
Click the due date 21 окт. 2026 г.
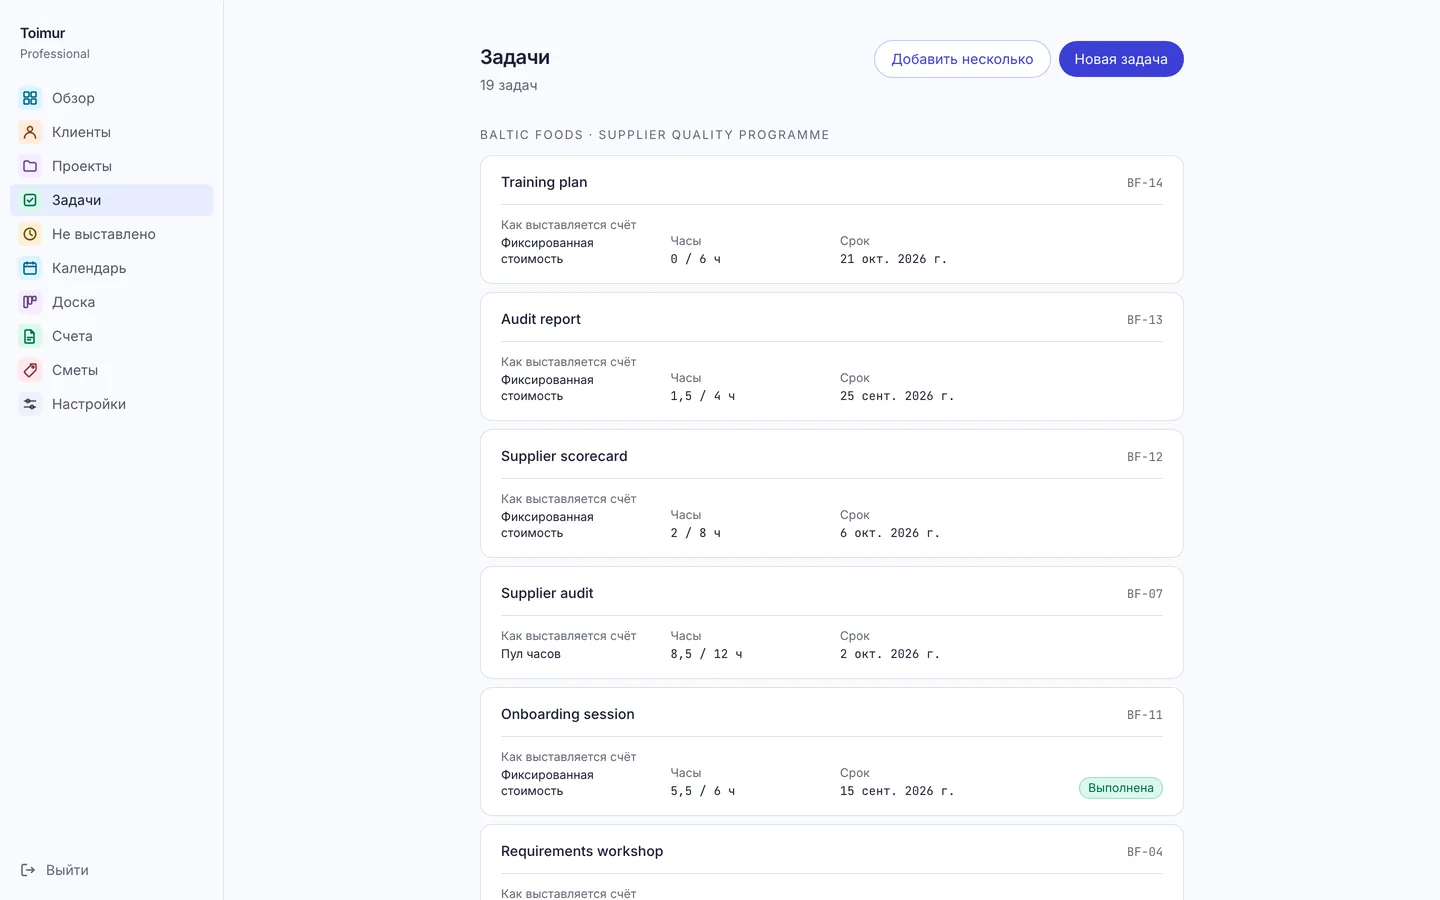pos(894,259)
